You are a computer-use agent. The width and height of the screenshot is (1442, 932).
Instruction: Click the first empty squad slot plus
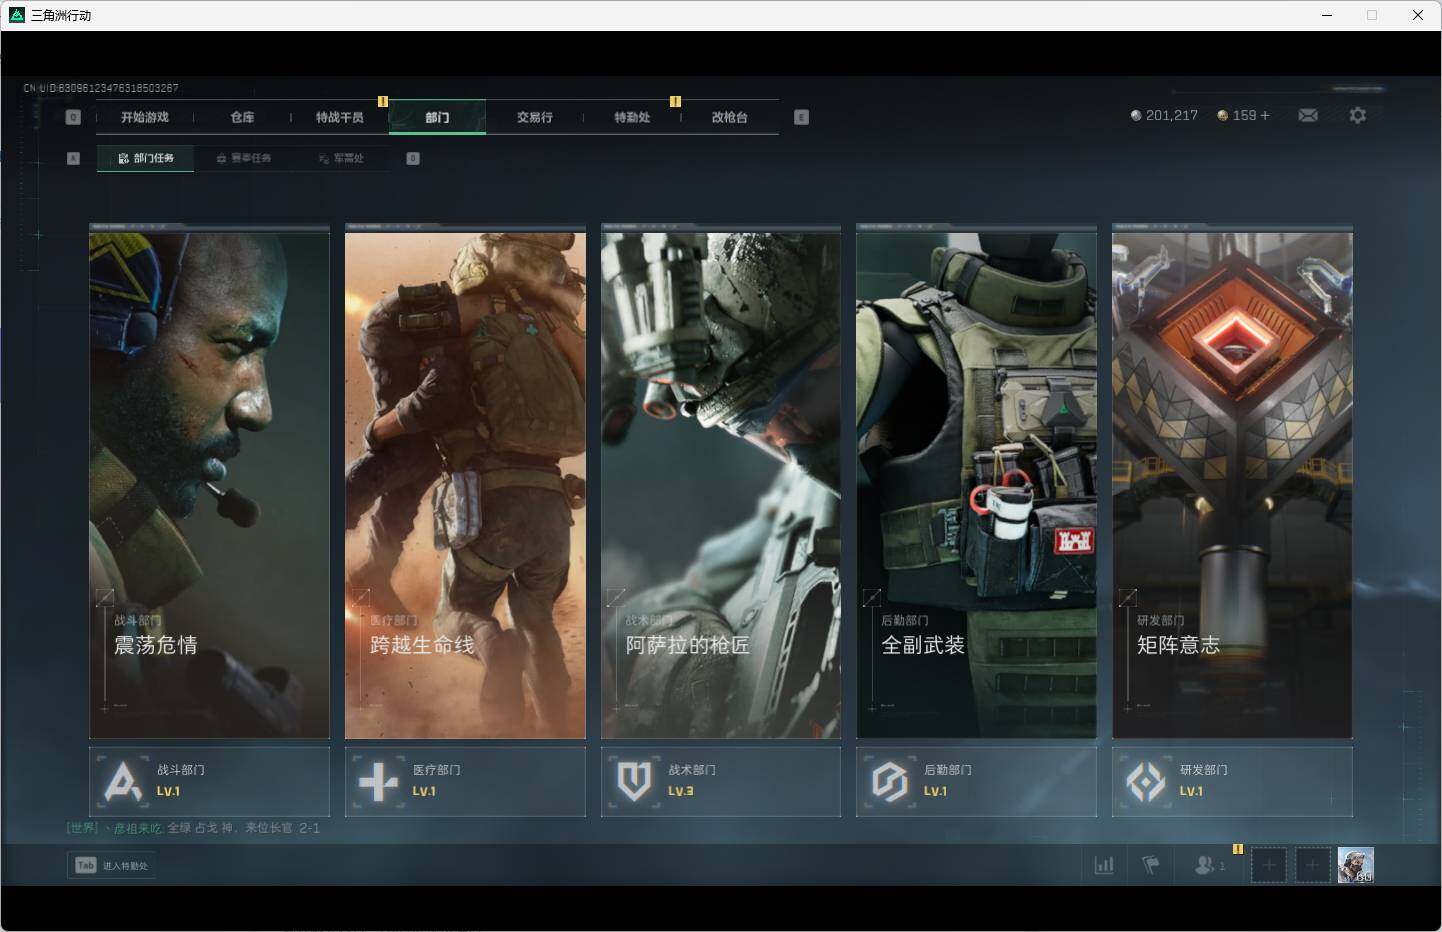click(x=1269, y=865)
